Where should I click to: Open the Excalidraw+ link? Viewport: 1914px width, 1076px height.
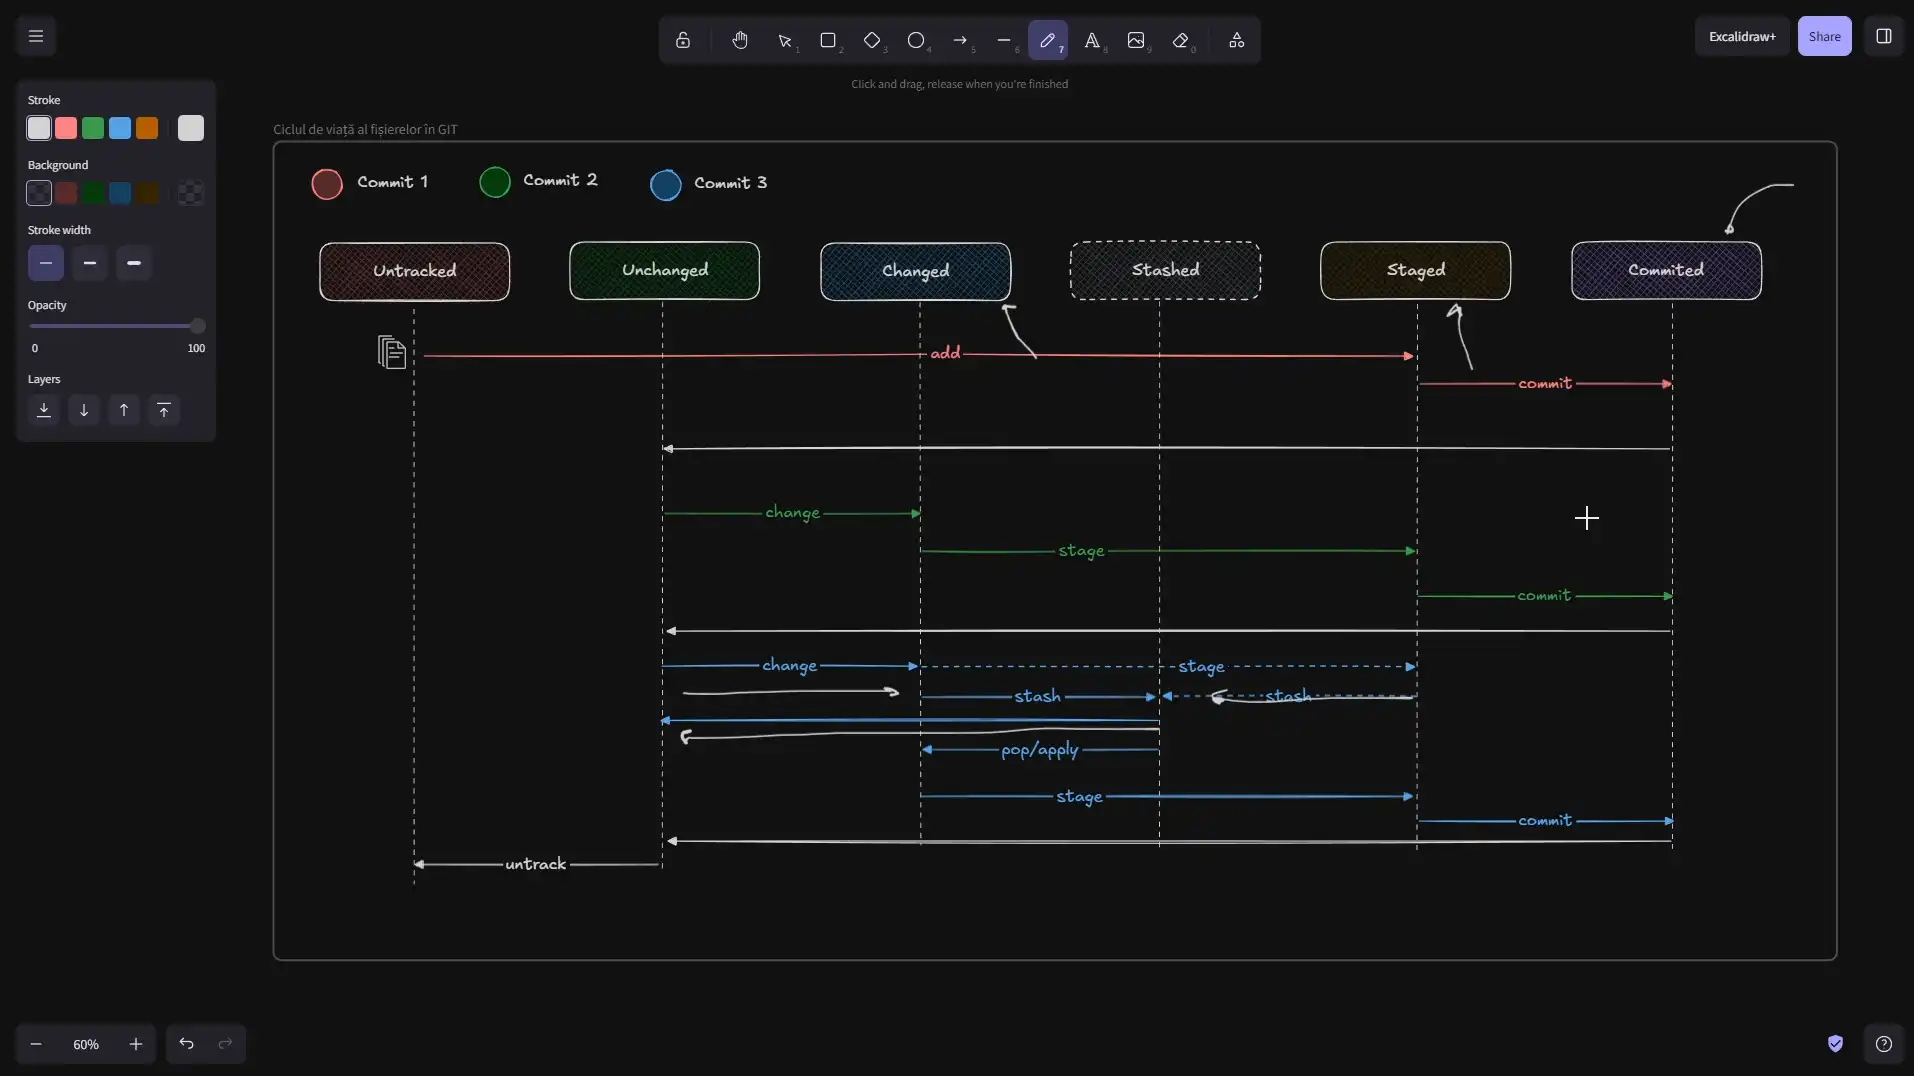(x=1742, y=36)
